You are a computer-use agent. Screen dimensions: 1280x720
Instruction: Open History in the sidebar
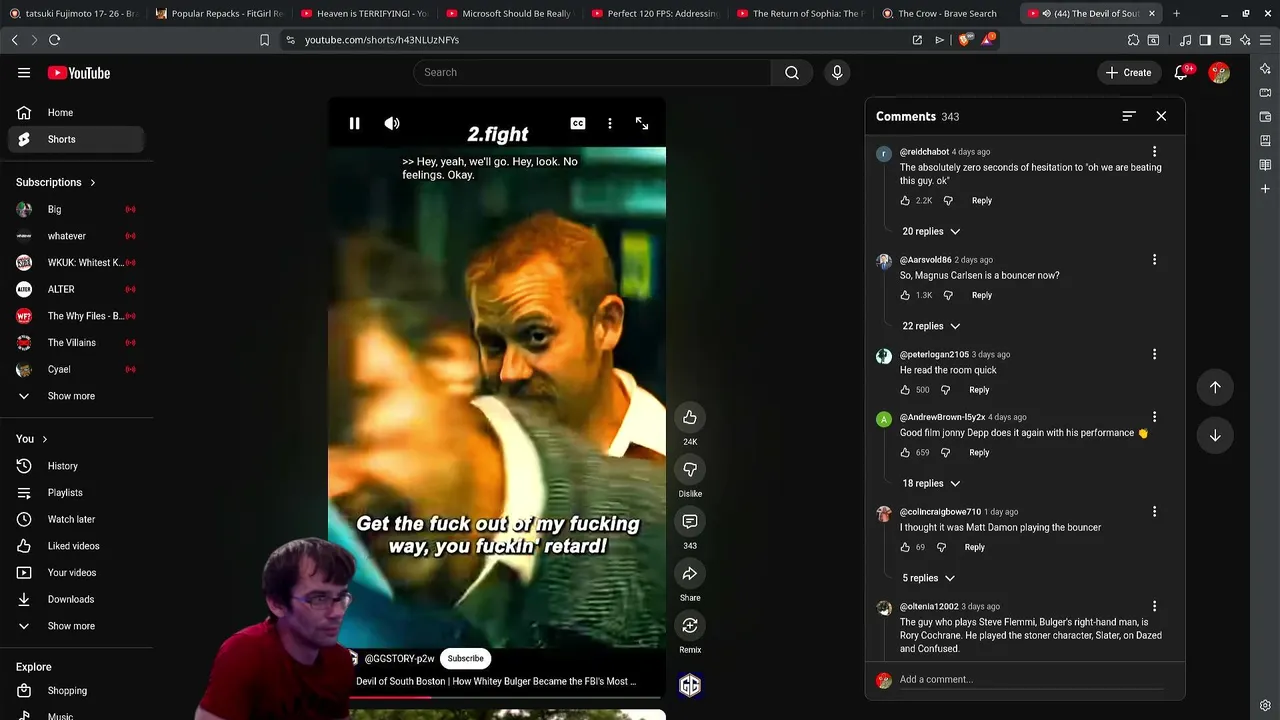tap(76, 466)
